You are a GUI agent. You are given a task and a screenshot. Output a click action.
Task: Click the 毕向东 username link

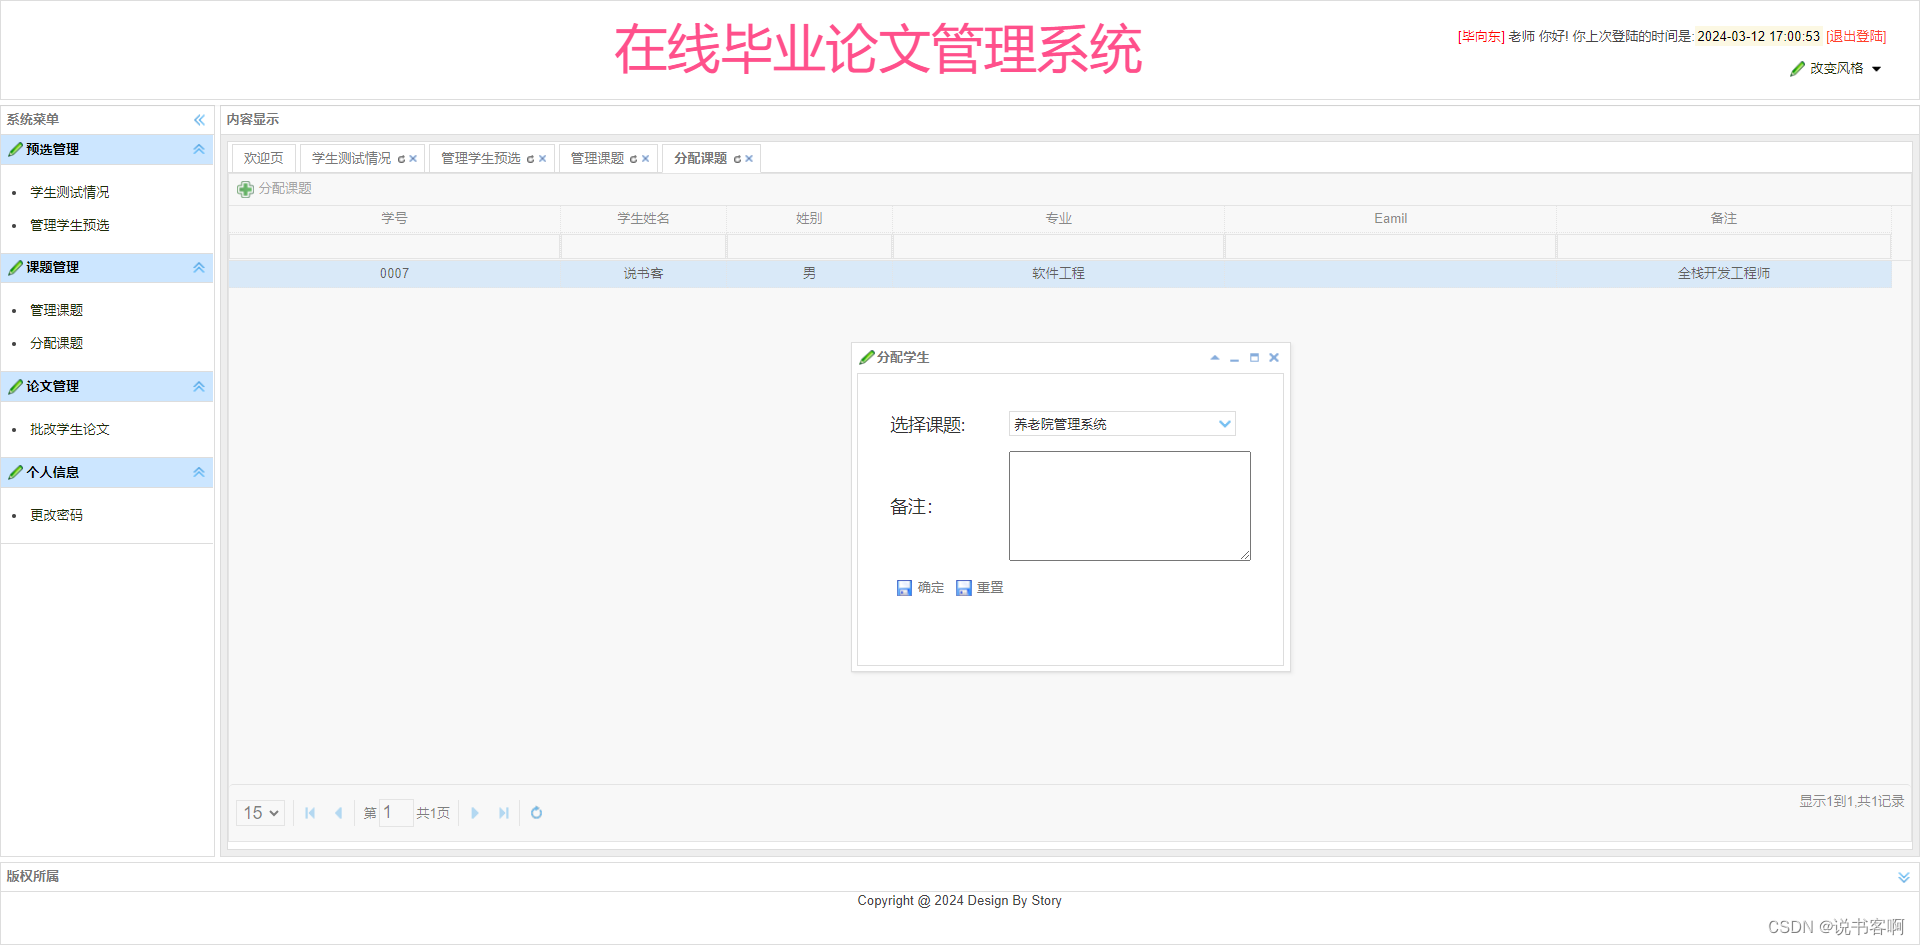pyautogui.click(x=1481, y=37)
